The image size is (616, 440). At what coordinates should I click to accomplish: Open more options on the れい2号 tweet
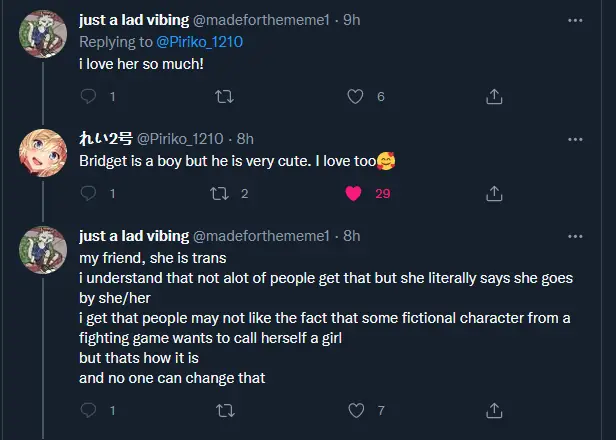point(575,138)
